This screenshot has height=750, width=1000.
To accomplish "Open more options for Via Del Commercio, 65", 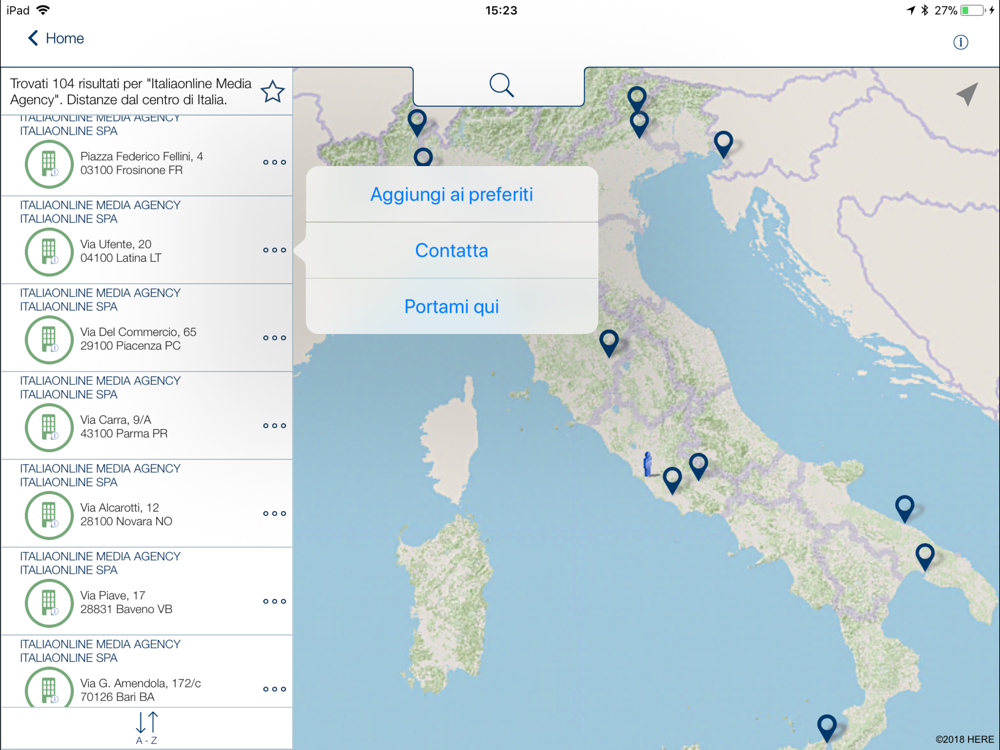I will pyautogui.click(x=274, y=338).
